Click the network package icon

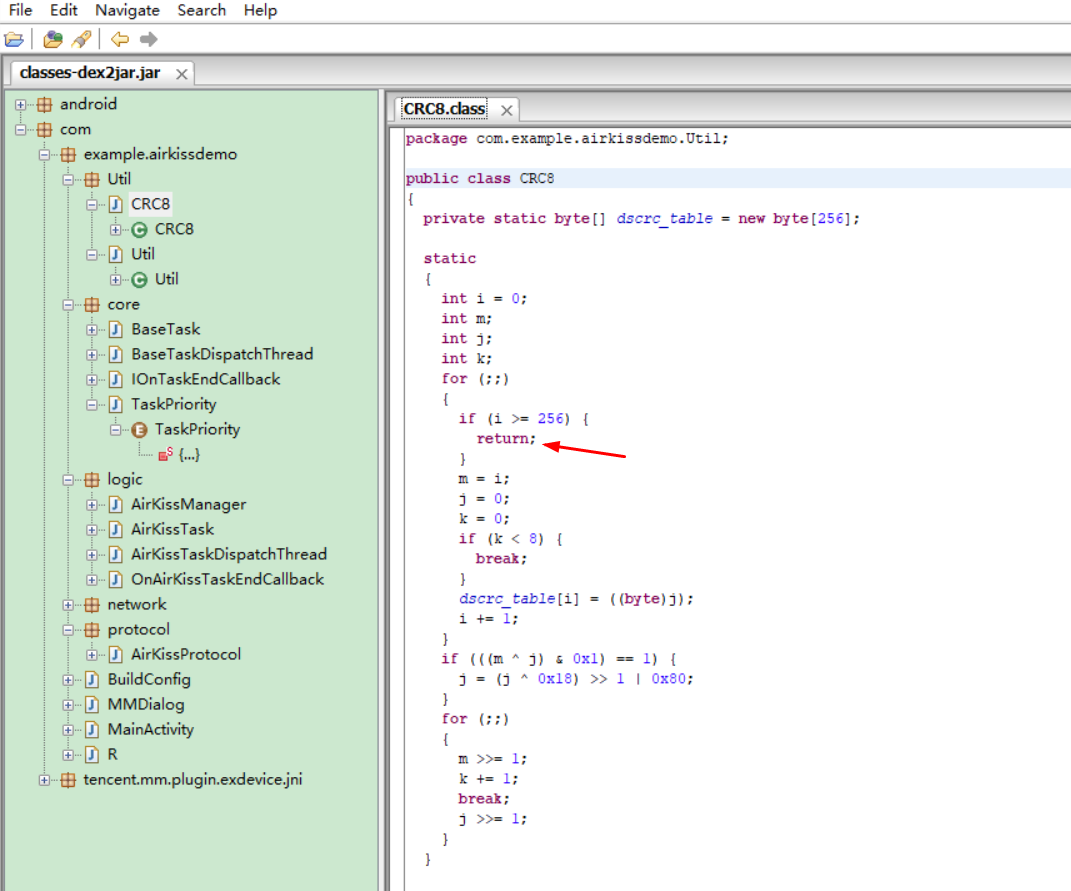(92, 605)
